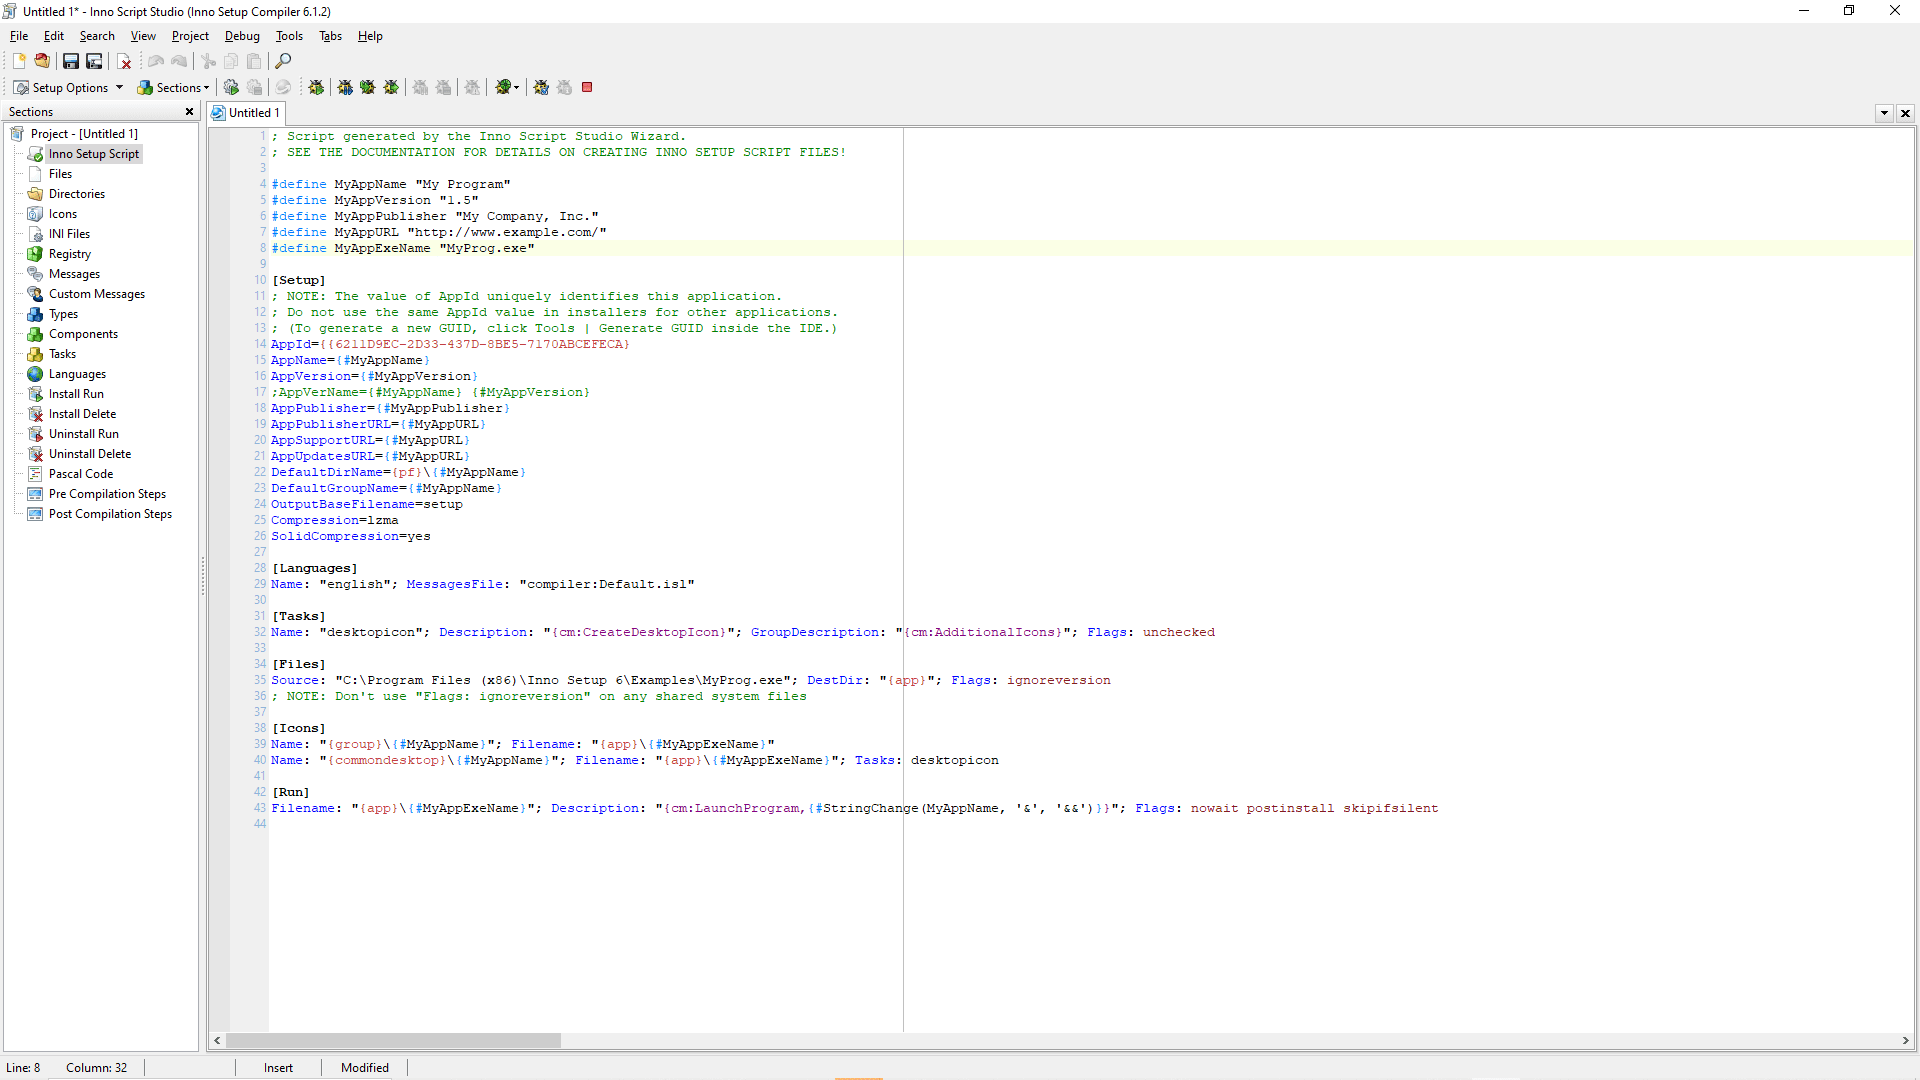Screen dimensions: 1920x1080
Task: Click the horizontal scrollbar thumb
Action: (393, 1041)
